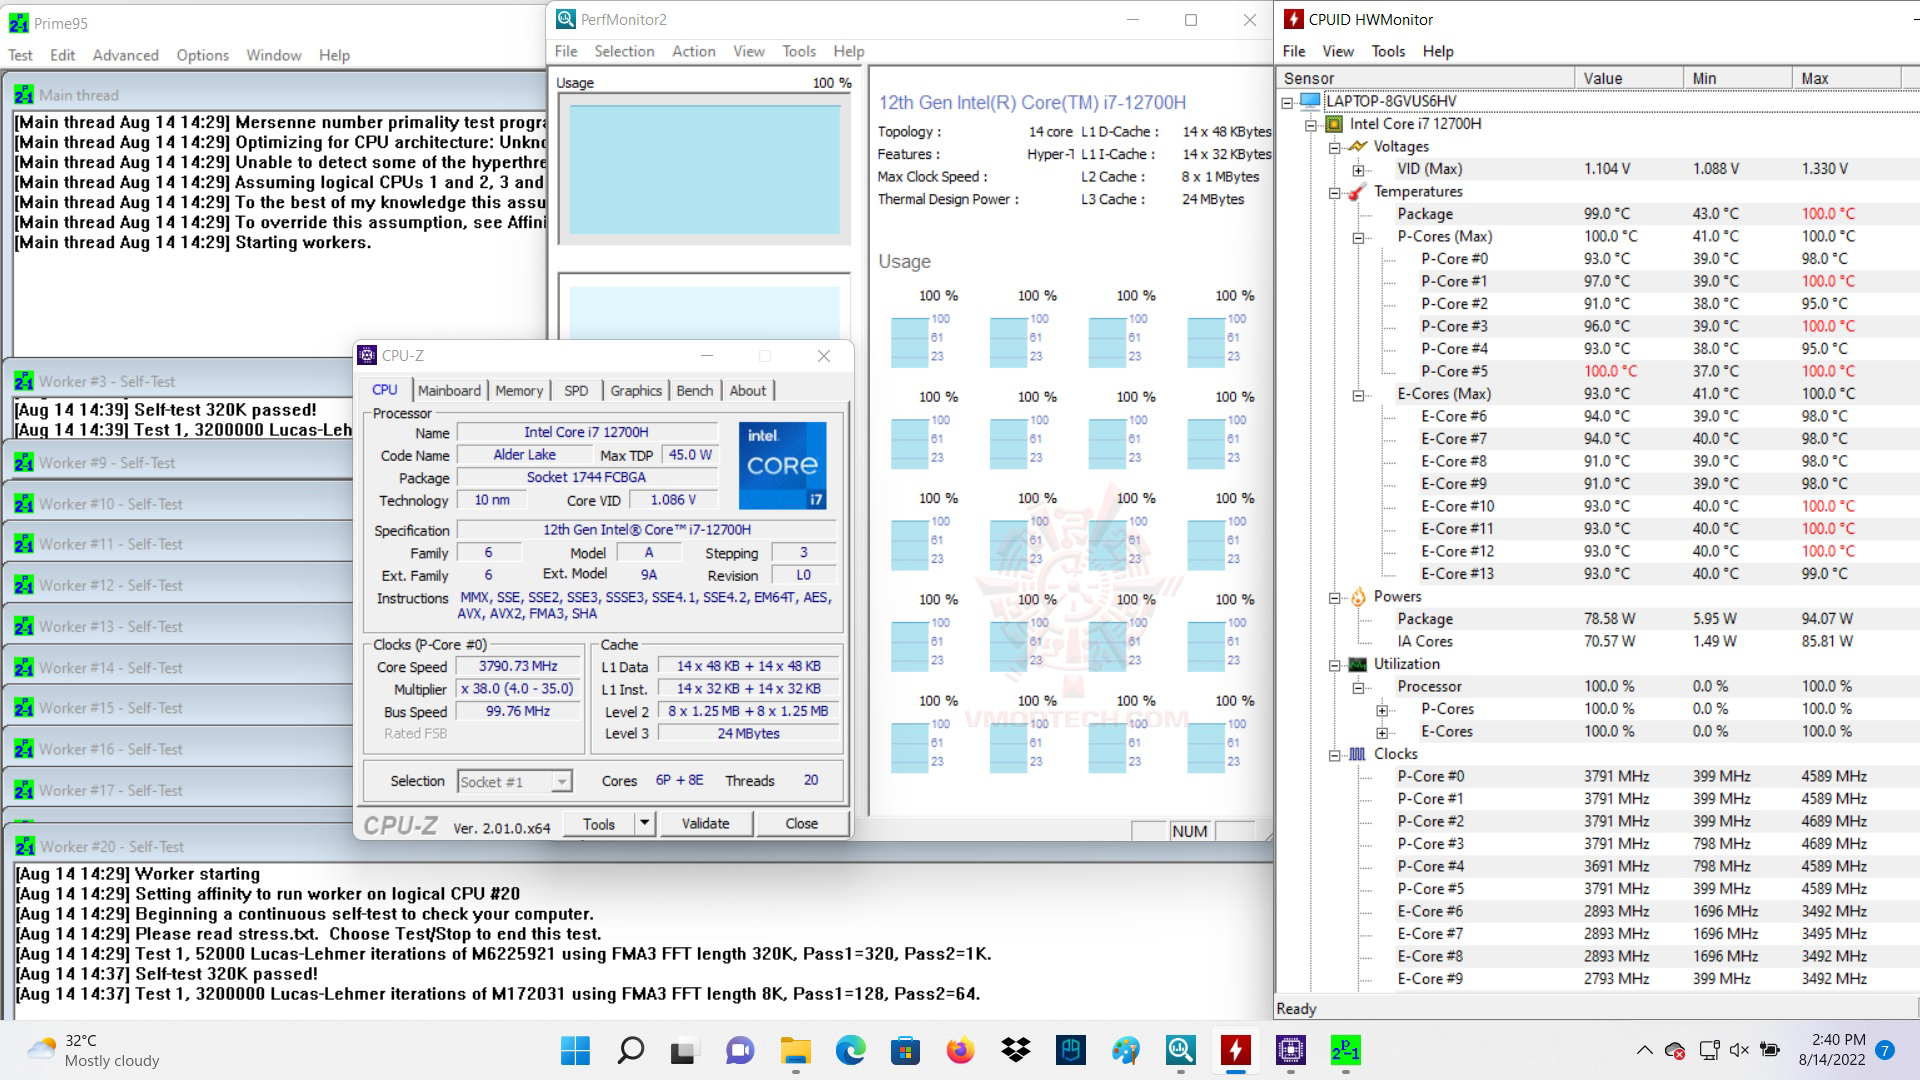Open the Socket #1 selection dropdown
Viewport: 1920px width, 1080px height.
[562, 782]
